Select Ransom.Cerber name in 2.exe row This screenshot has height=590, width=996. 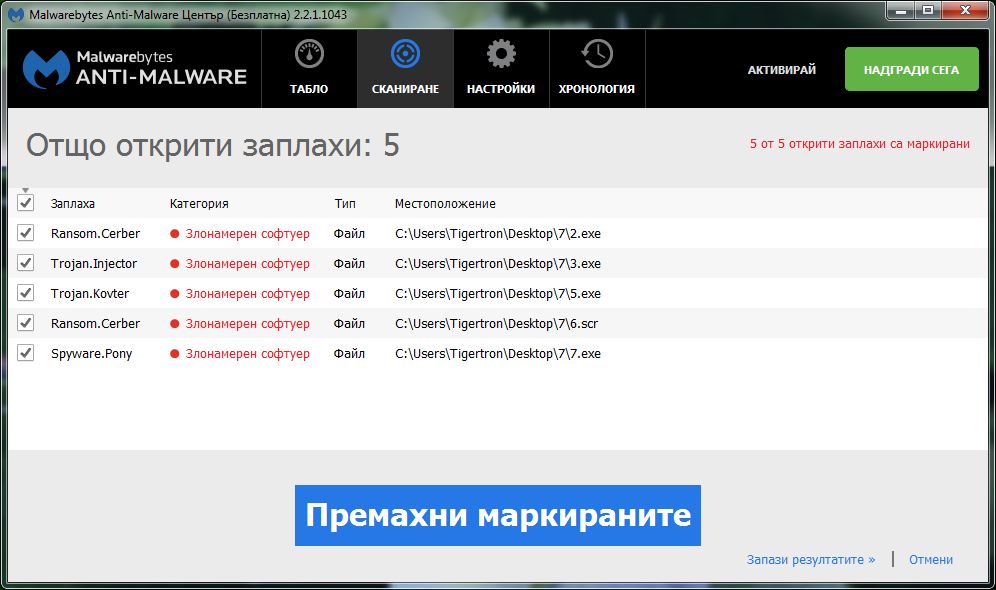click(x=95, y=234)
